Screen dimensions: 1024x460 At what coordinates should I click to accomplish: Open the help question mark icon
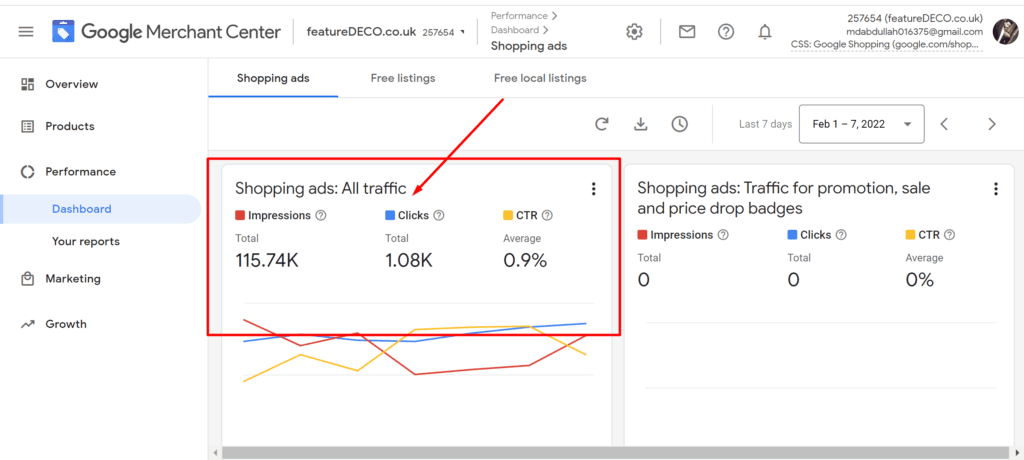(x=726, y=31)
